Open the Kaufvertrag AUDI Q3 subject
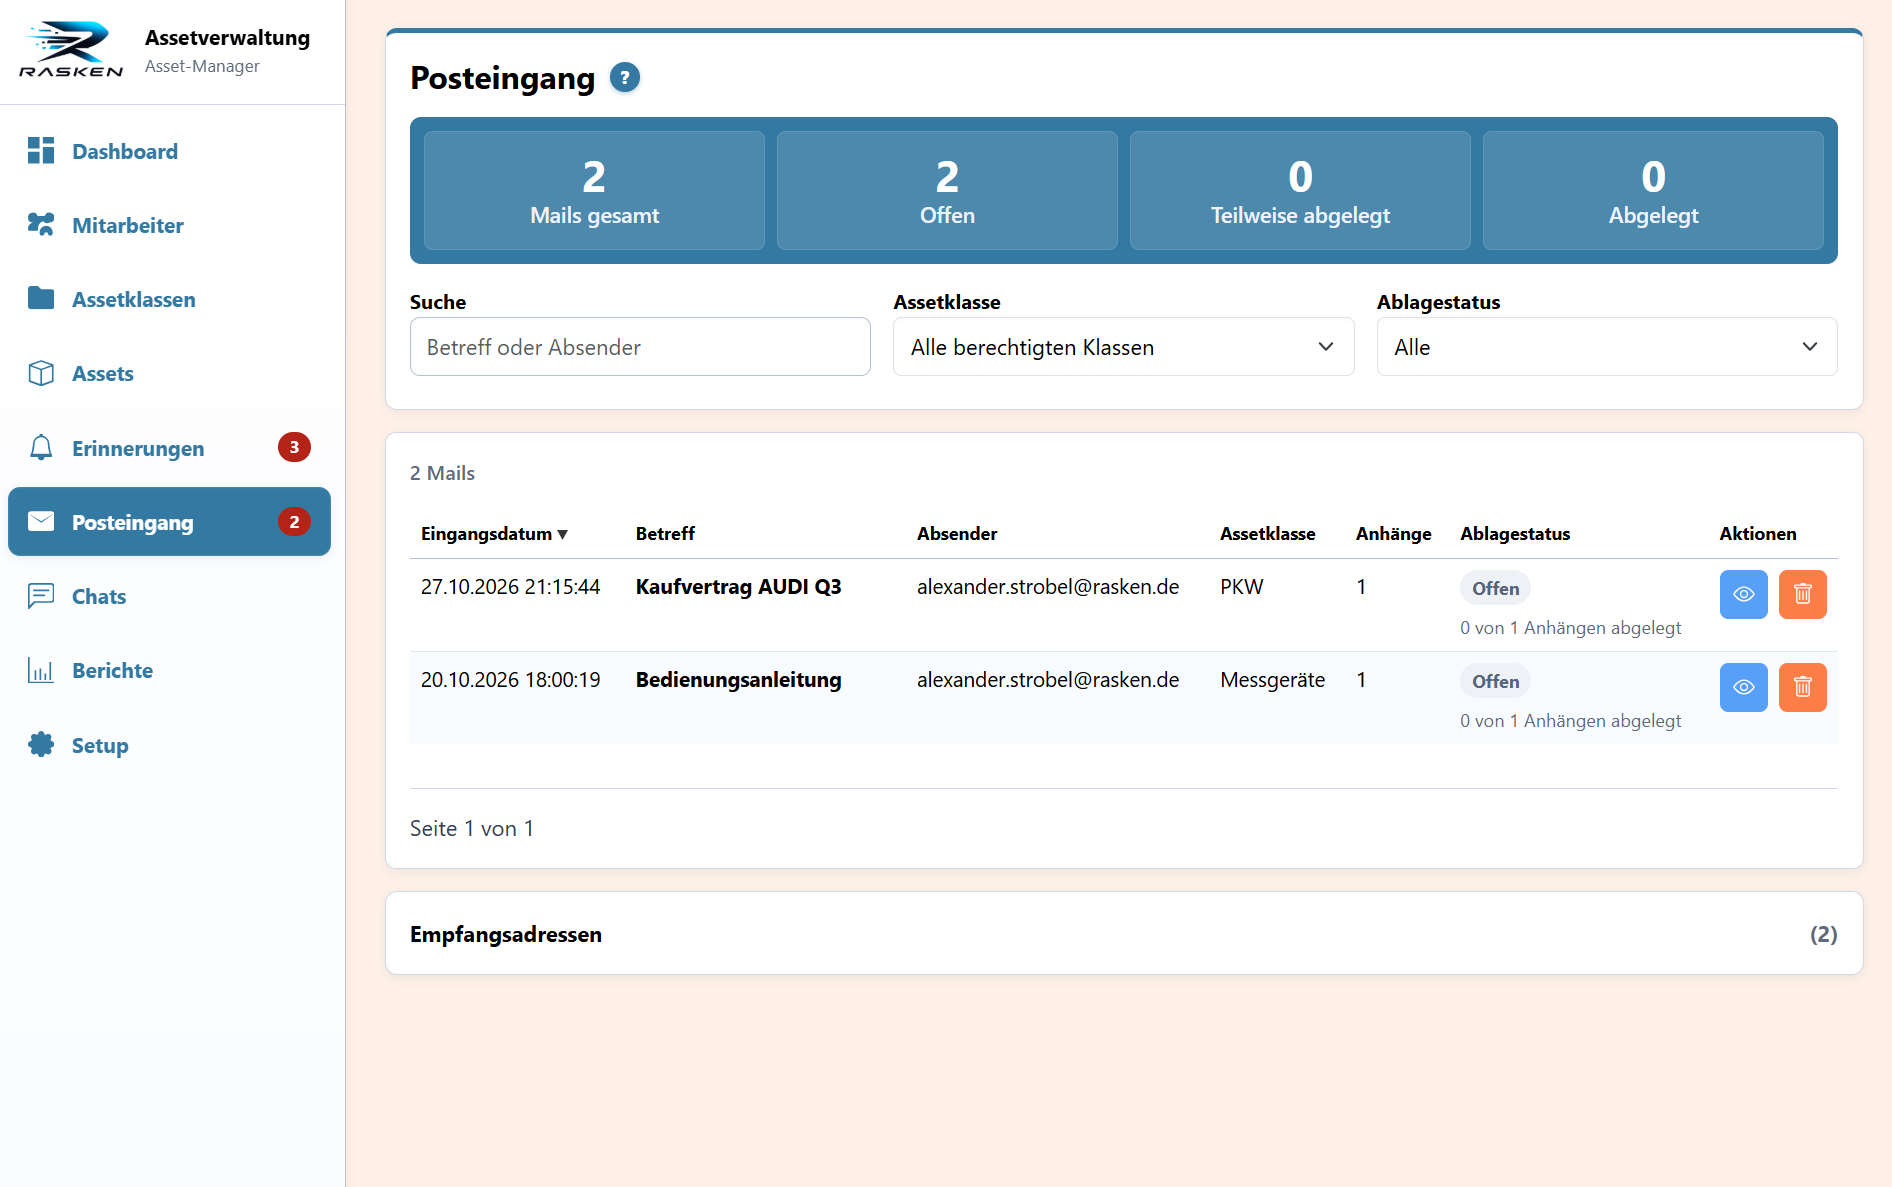This screenshot has height=1187, width=1892. (738, 587)
